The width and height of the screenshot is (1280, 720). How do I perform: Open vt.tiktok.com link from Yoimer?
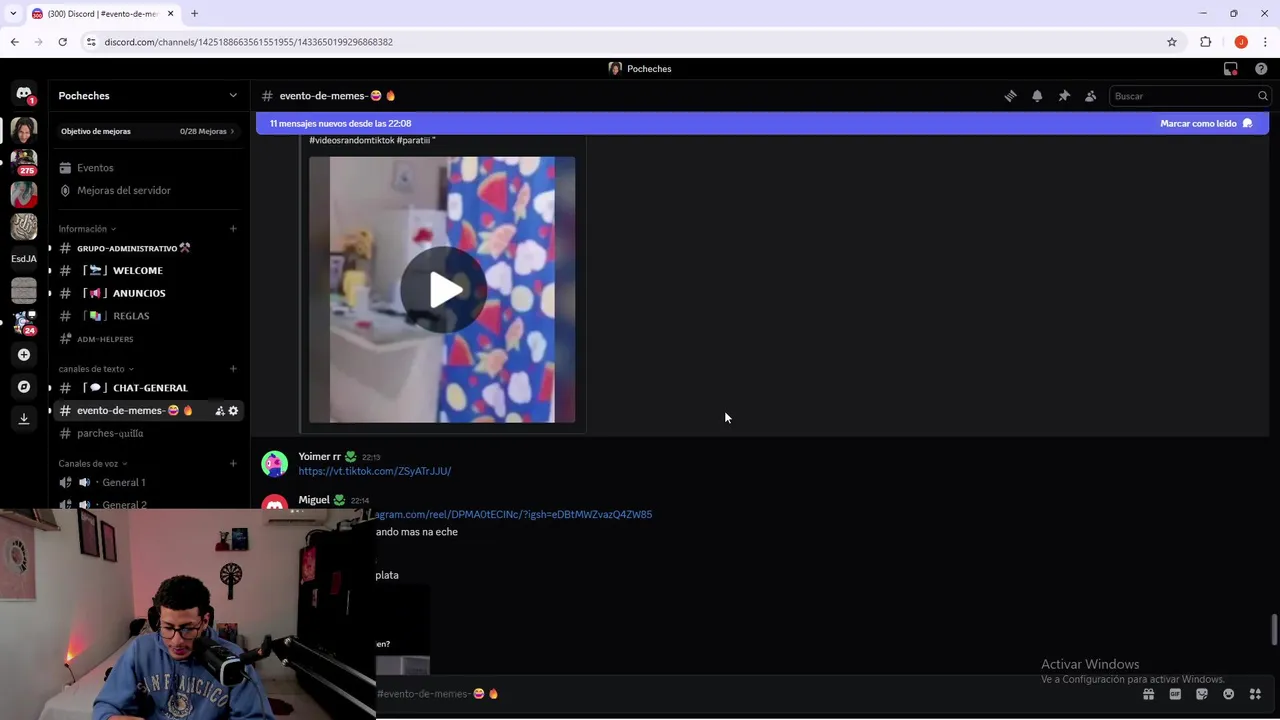coord(375,471)
